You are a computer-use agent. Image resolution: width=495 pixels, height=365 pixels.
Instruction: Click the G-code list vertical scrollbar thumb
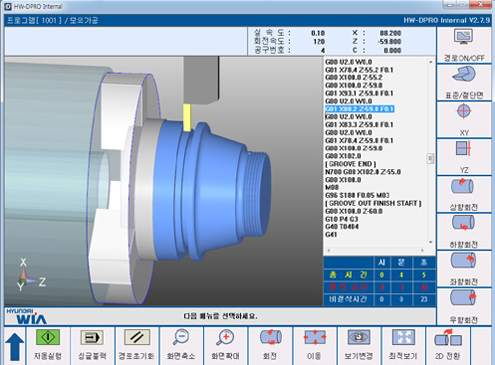tap(430, 158)
